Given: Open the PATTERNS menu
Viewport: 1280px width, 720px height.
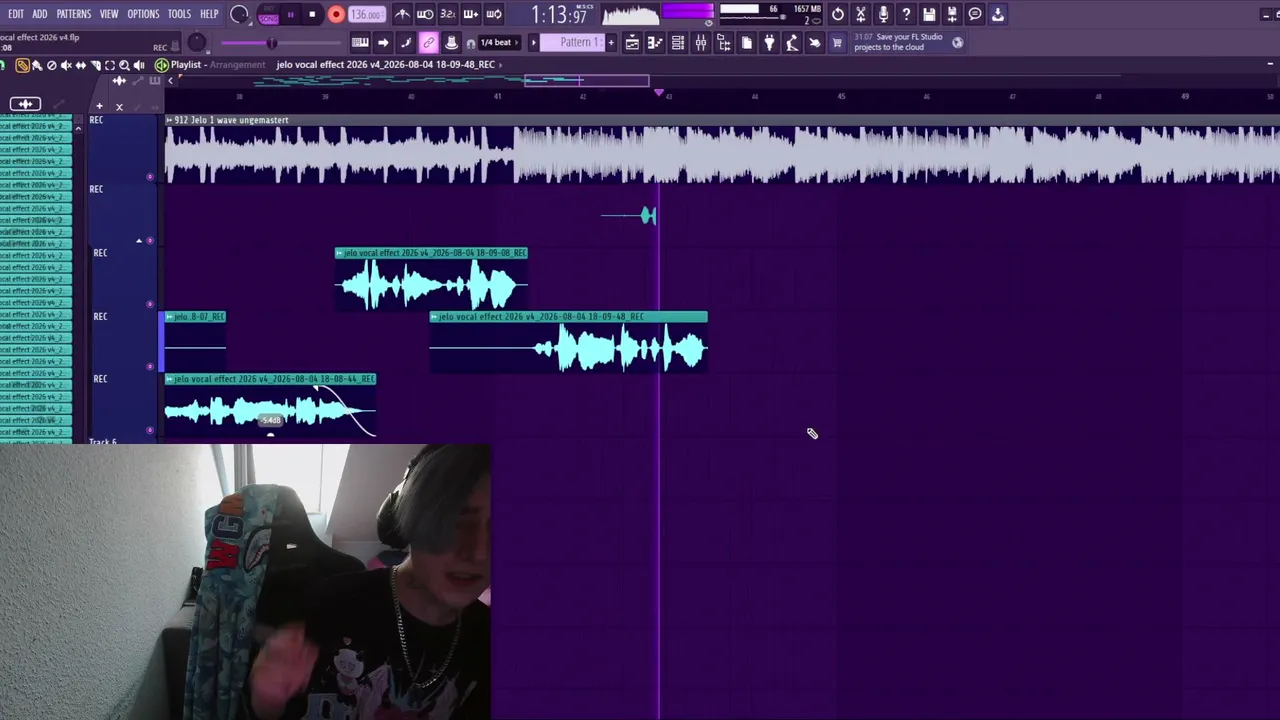Looking at the screenshot, I should pos(74,14).
